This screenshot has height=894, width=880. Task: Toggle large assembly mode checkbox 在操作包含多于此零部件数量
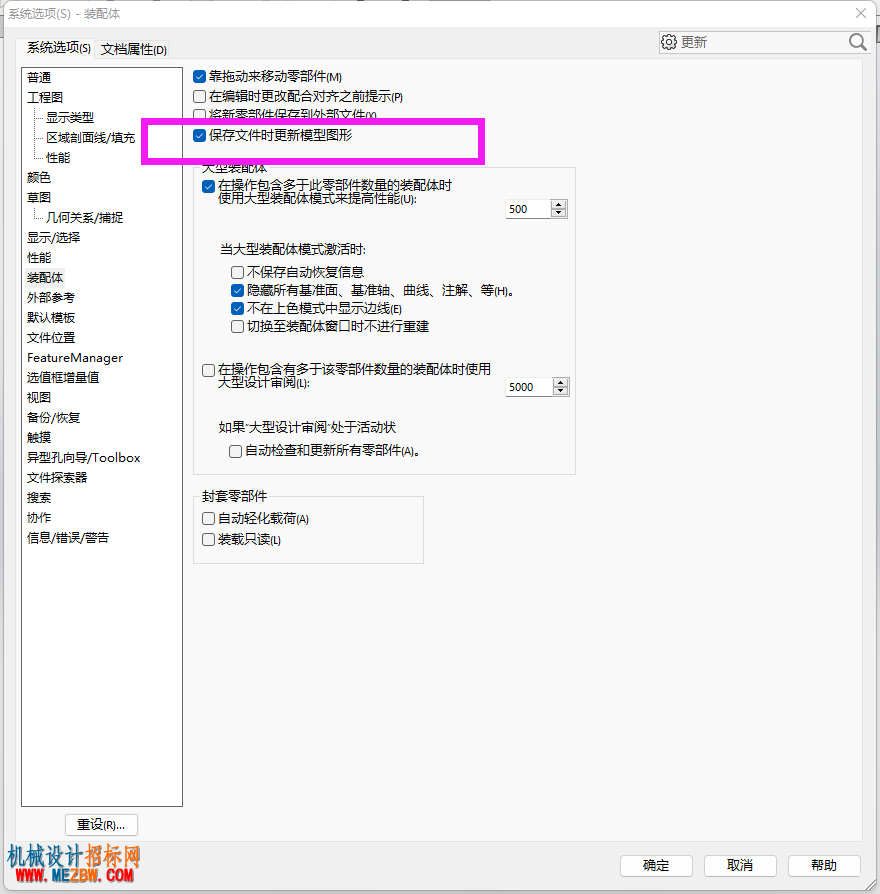[208, 186]
